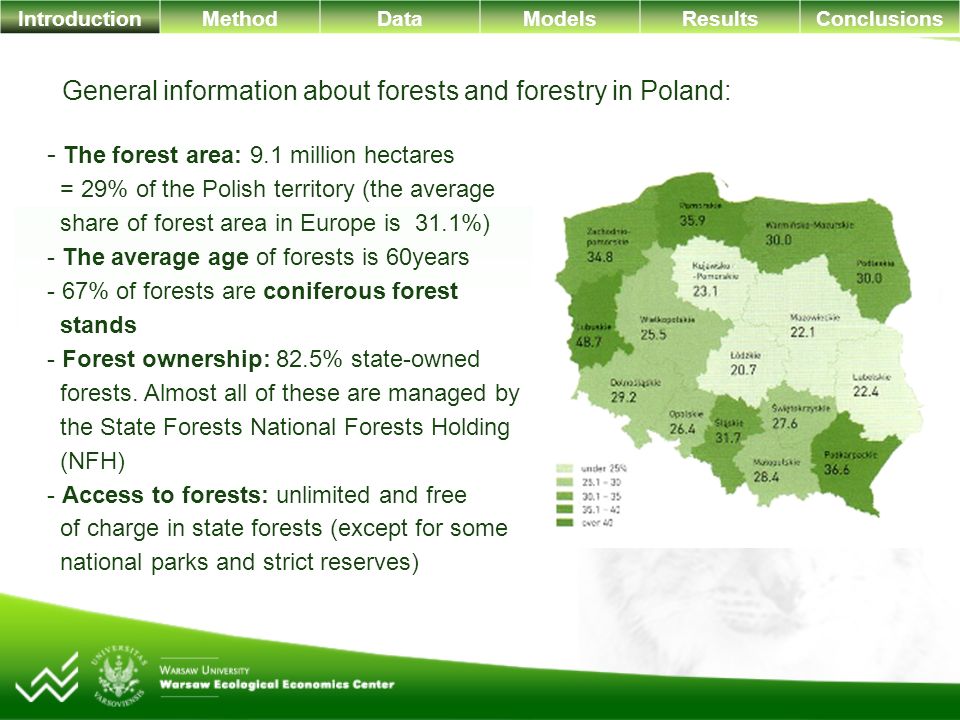Click Podkarpackie value 36.6 on map
The width and height of the screenshot is (960, 720).
pos(837,470)
